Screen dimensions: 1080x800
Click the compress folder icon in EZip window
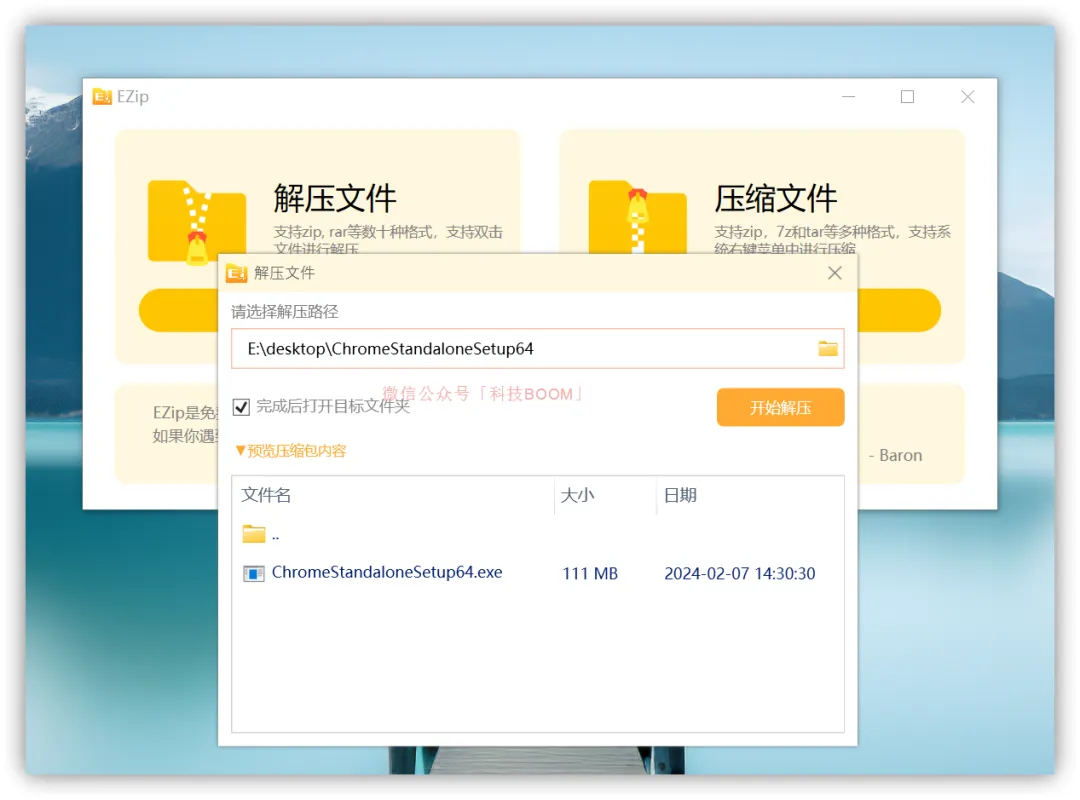pyautogui.click(x=638, y=217)
